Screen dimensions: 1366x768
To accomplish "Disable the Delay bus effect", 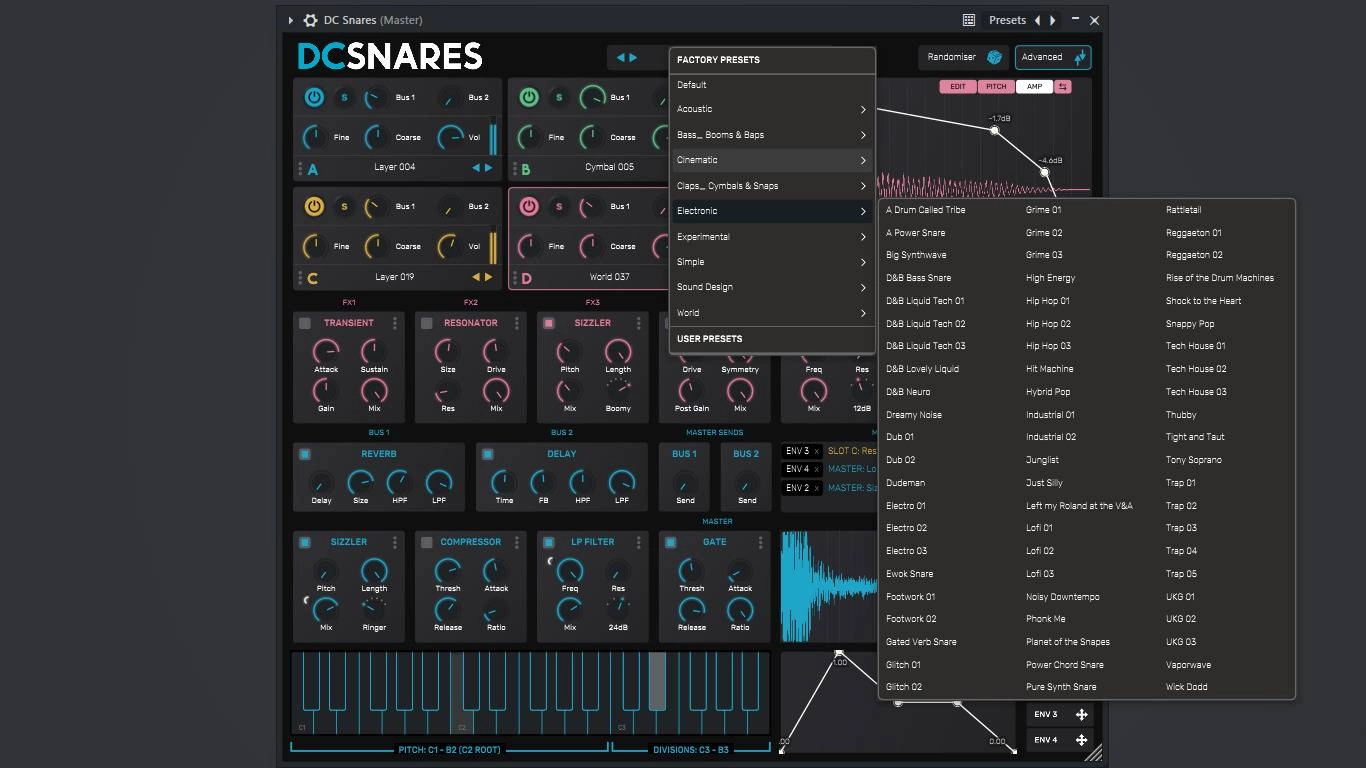I will click(488, 454).
